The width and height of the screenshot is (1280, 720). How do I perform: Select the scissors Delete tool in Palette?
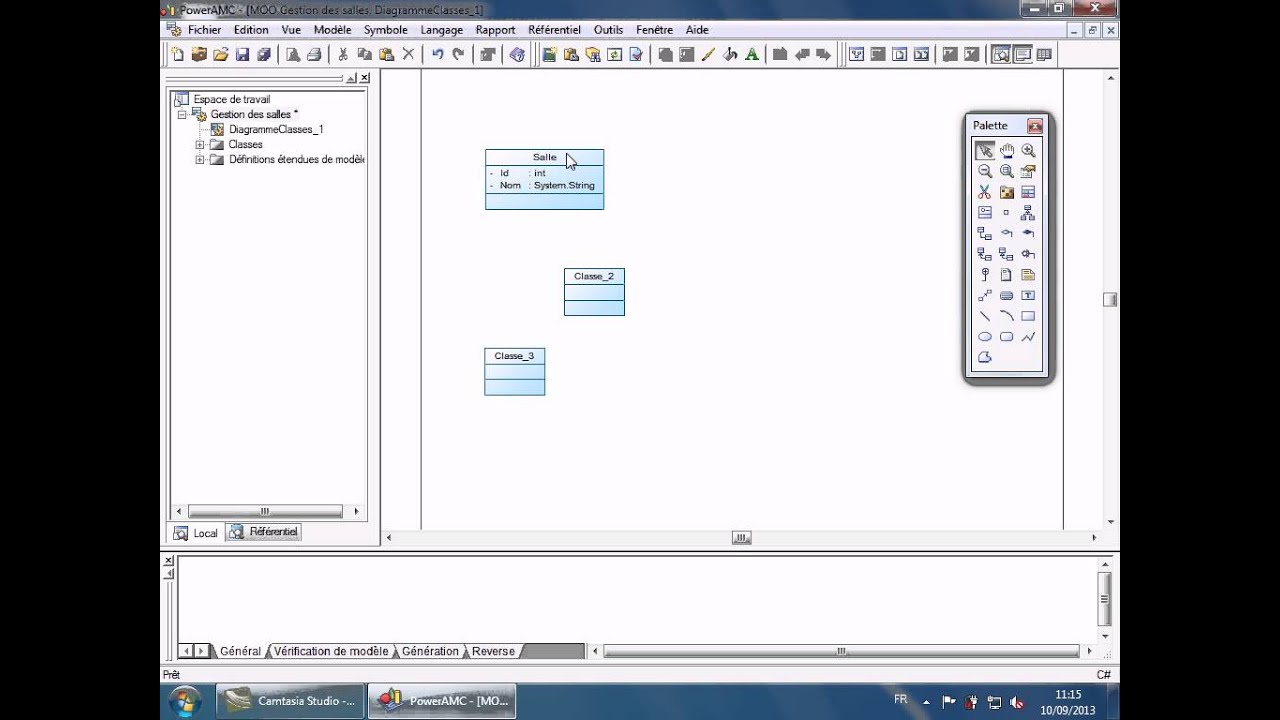coord(985,192)
